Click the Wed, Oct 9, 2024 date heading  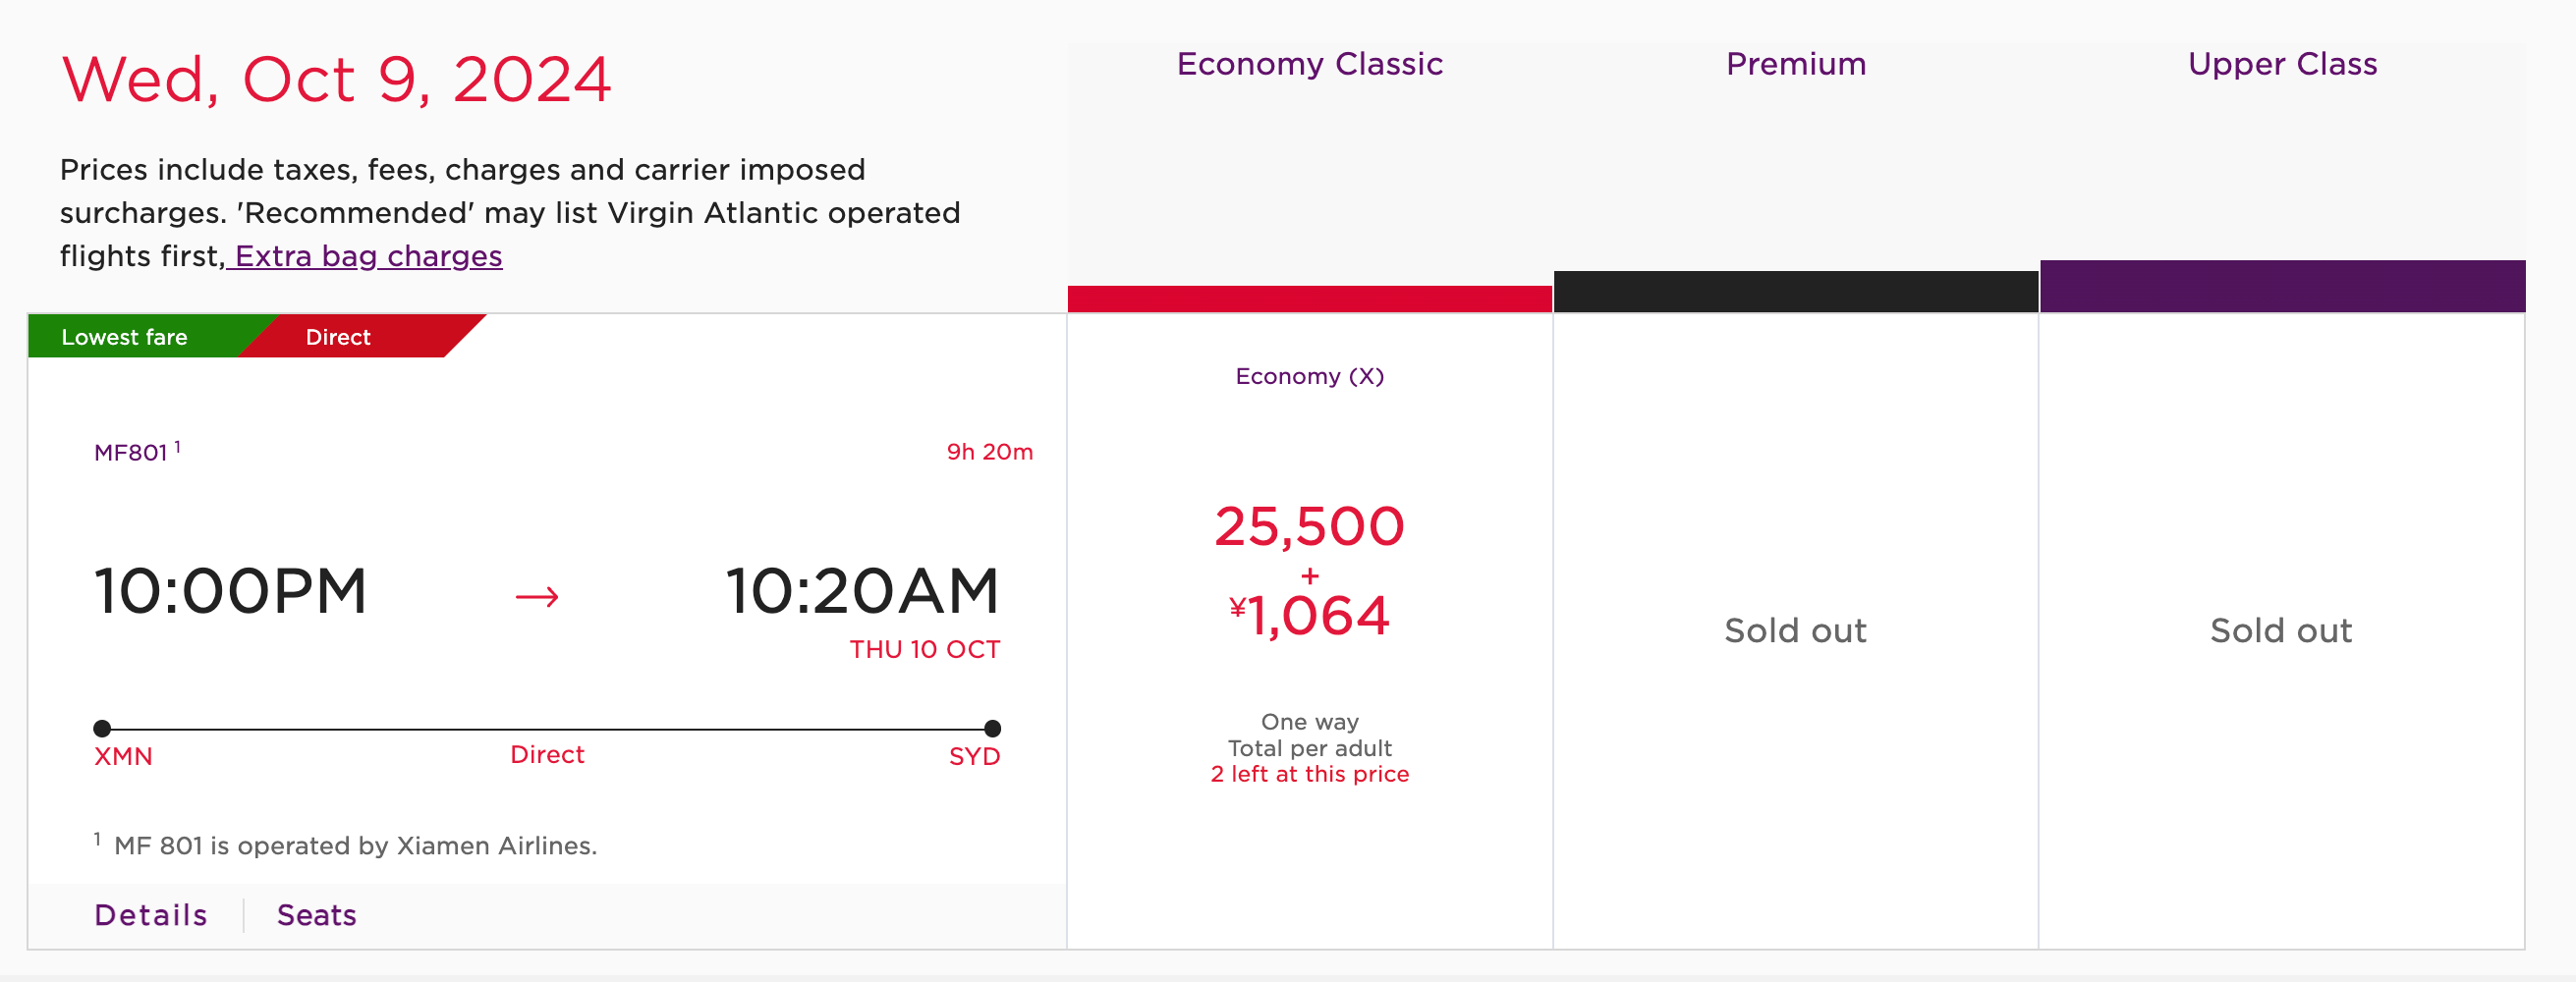click(x=336, y=79)
